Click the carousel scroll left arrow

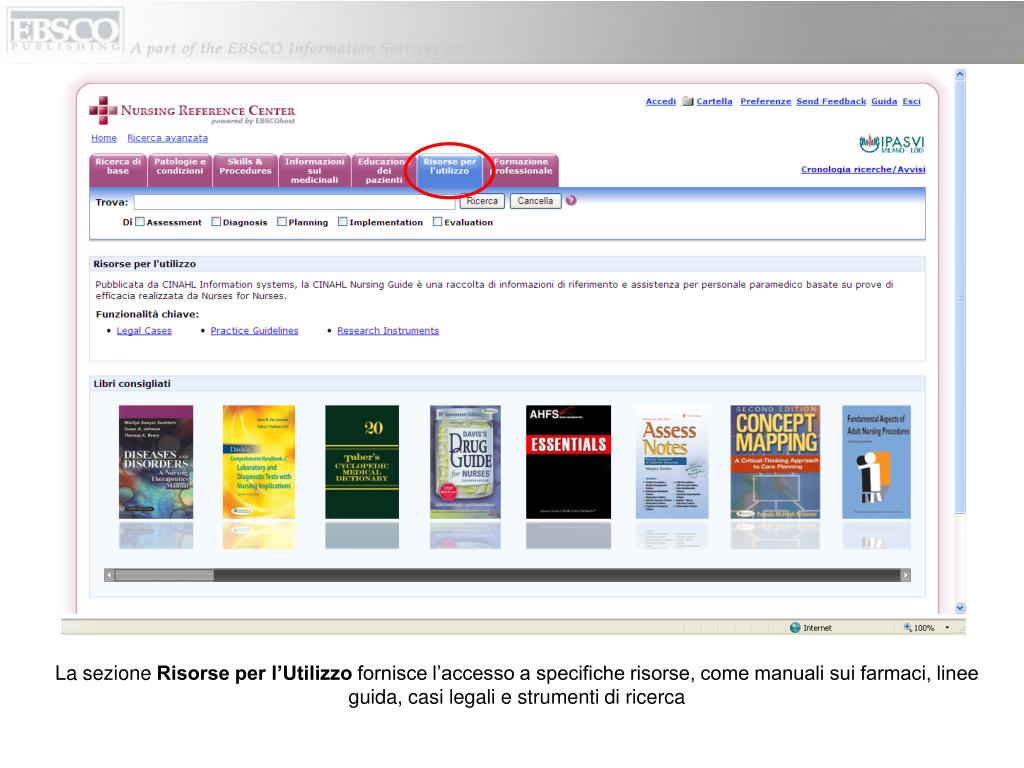point(109,575)
